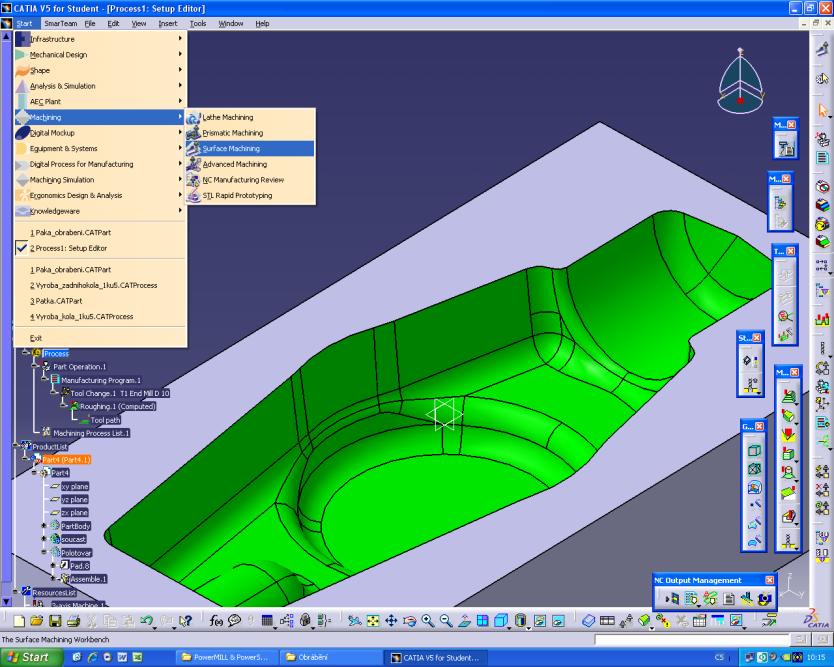The height and width of the screenshot is (667, 834).
Task: Expand the soucast body node
Action: click(44, 539)
